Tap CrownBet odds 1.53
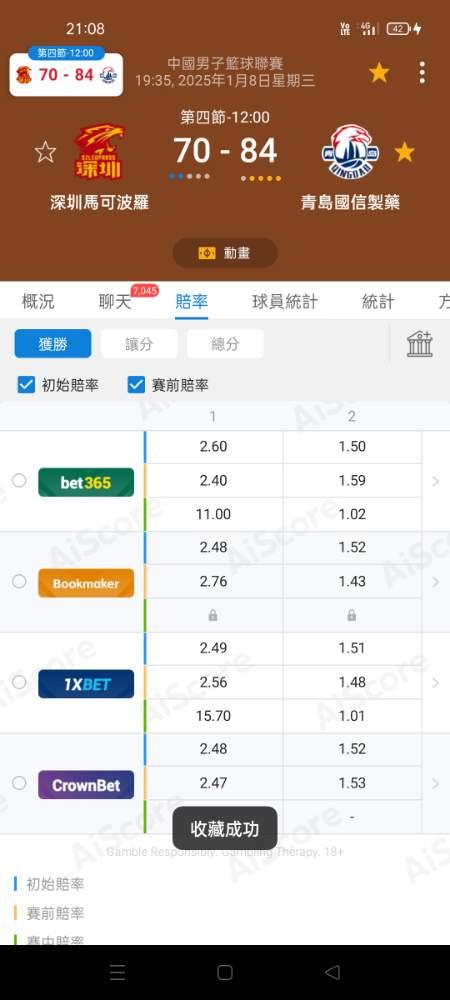The height and width of the screenshot is (1000, 450). pos(352,783)
